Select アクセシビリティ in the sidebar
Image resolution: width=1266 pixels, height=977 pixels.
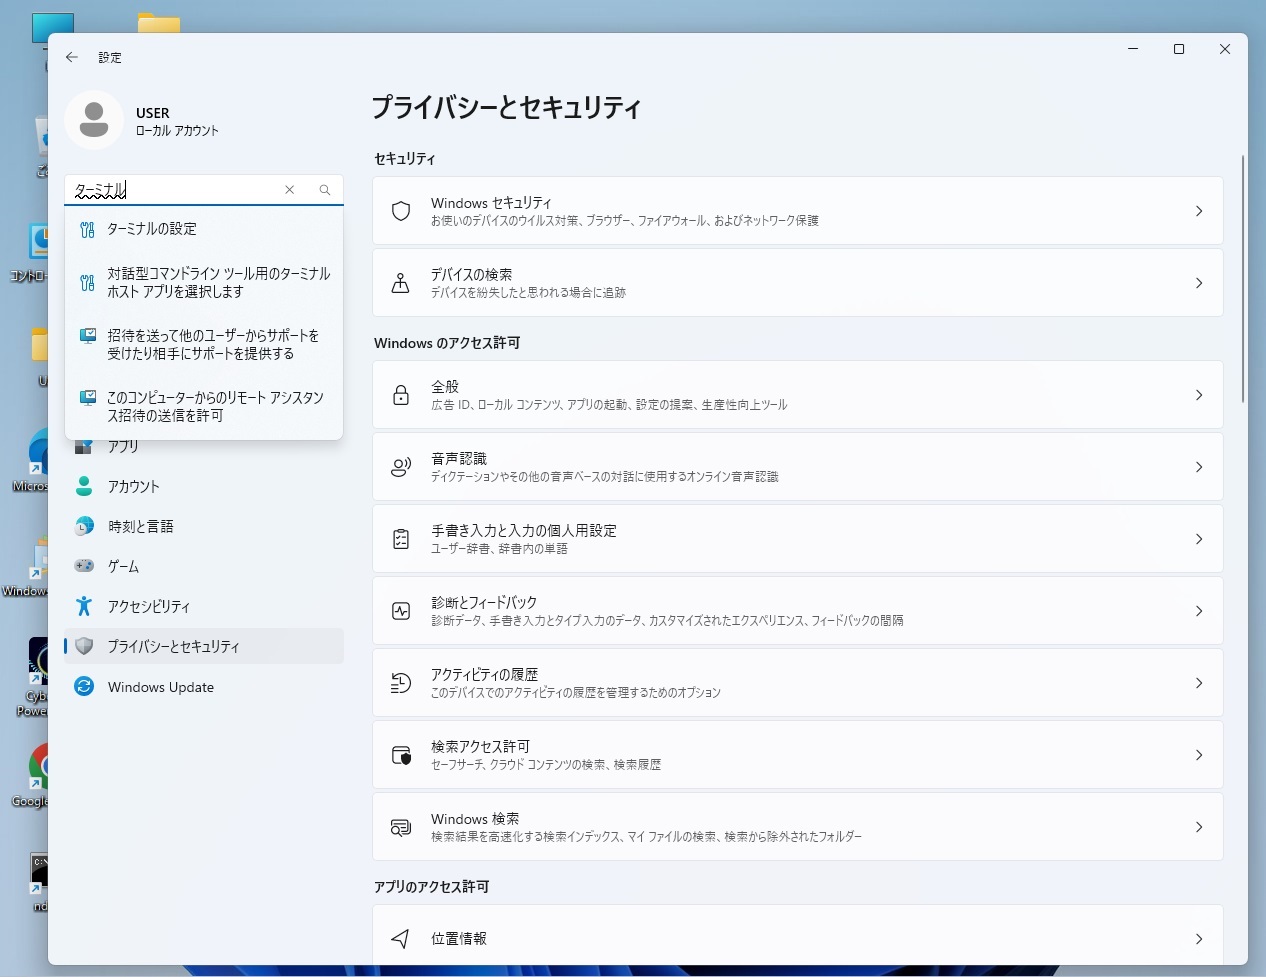coord(204,606)
